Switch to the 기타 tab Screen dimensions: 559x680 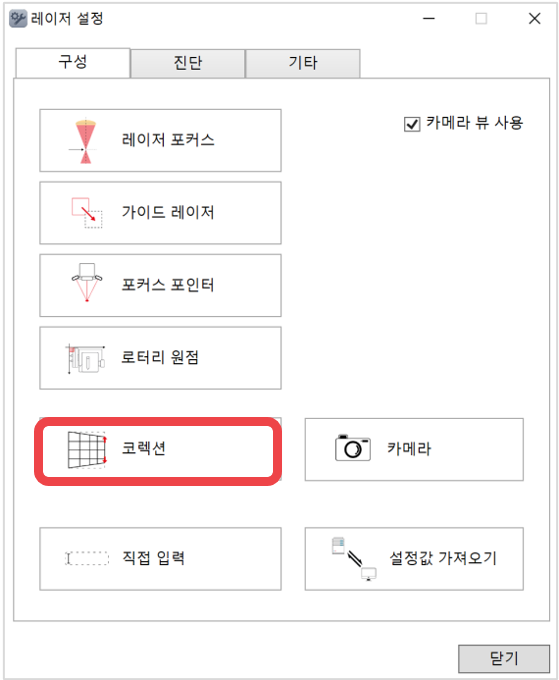tap(303, 63)
